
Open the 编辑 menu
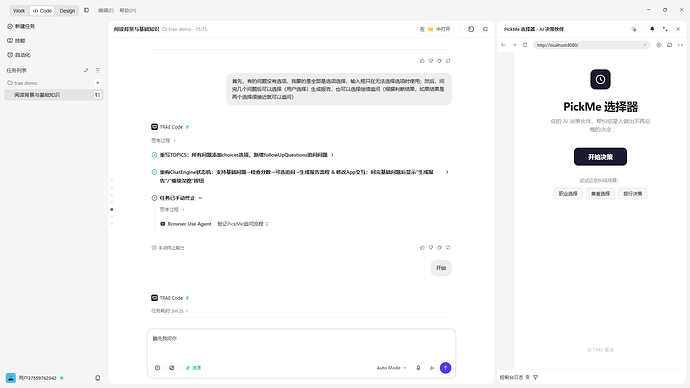pyautogui.click(x=106, y=10)
